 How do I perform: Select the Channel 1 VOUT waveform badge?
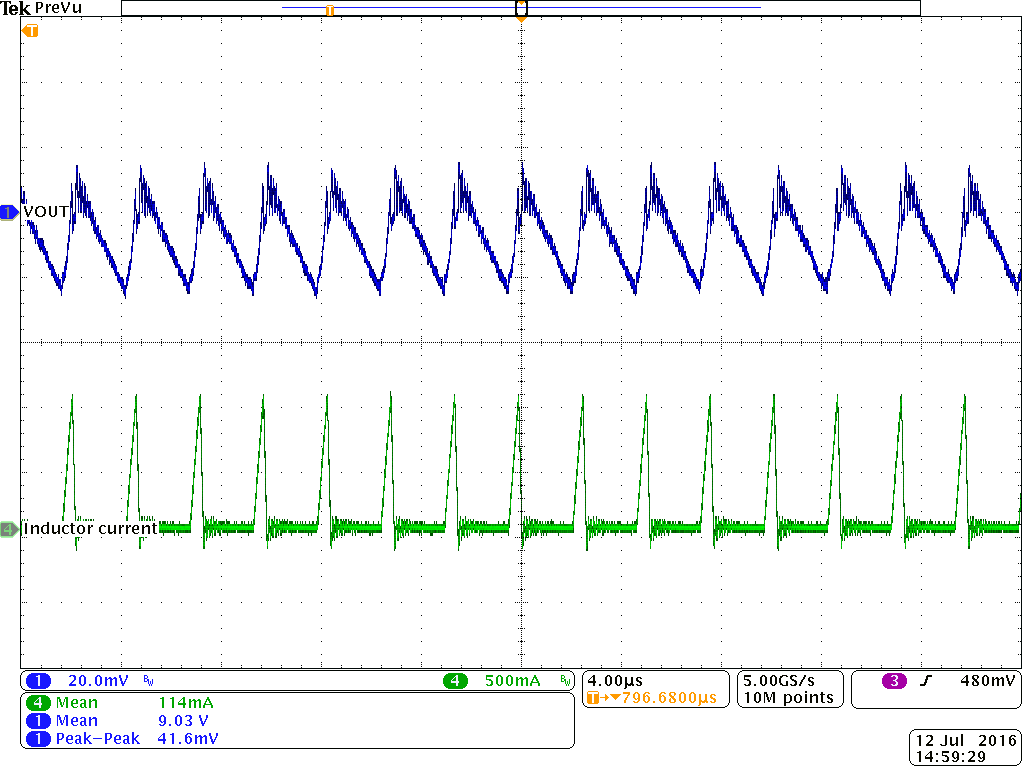(9, 211)
